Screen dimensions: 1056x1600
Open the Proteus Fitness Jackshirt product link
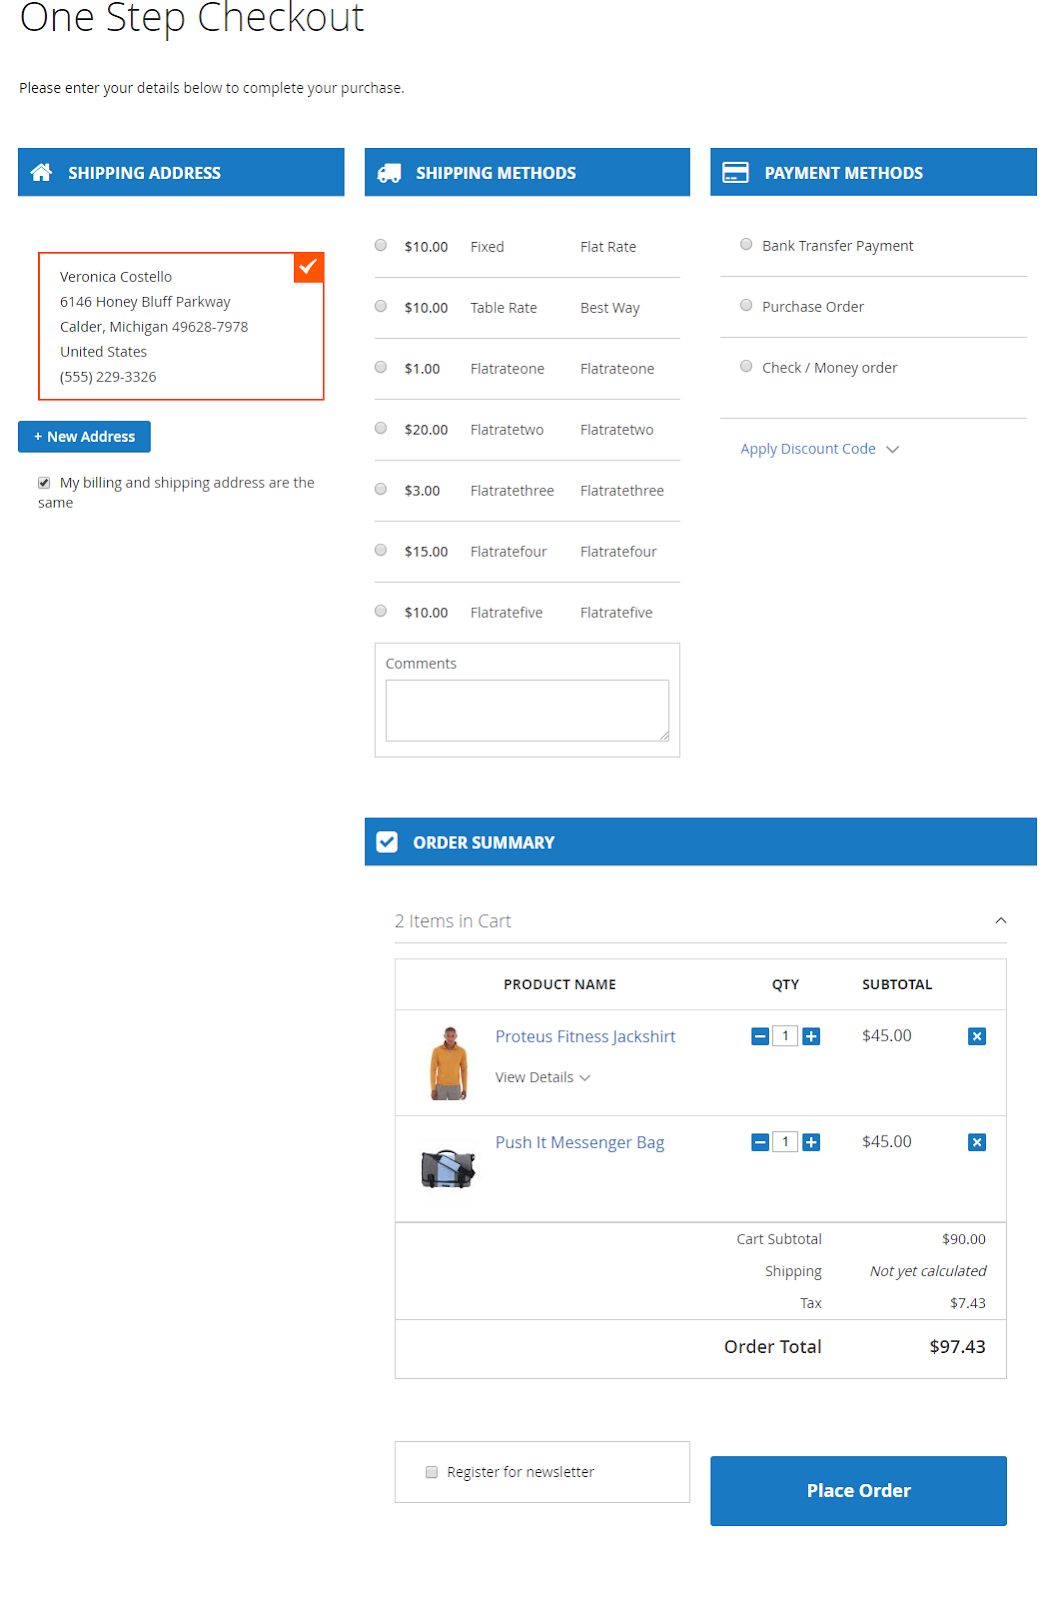[585, 1037]
